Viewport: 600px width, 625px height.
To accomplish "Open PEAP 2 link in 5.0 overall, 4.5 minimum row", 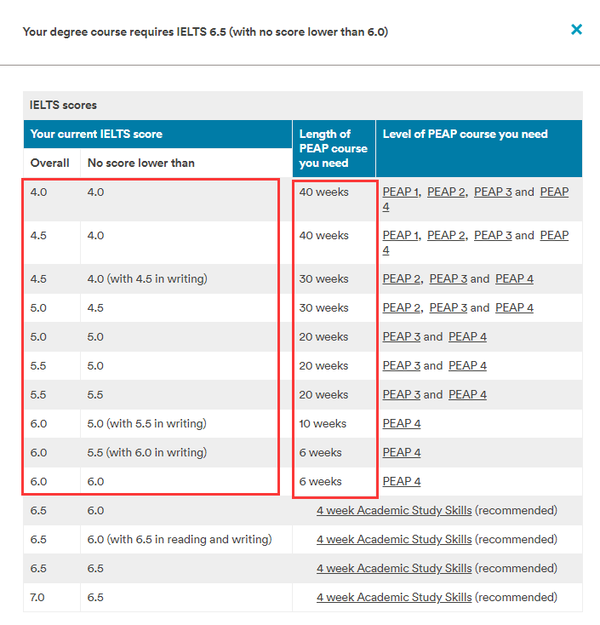I will (x=401, y=308).
